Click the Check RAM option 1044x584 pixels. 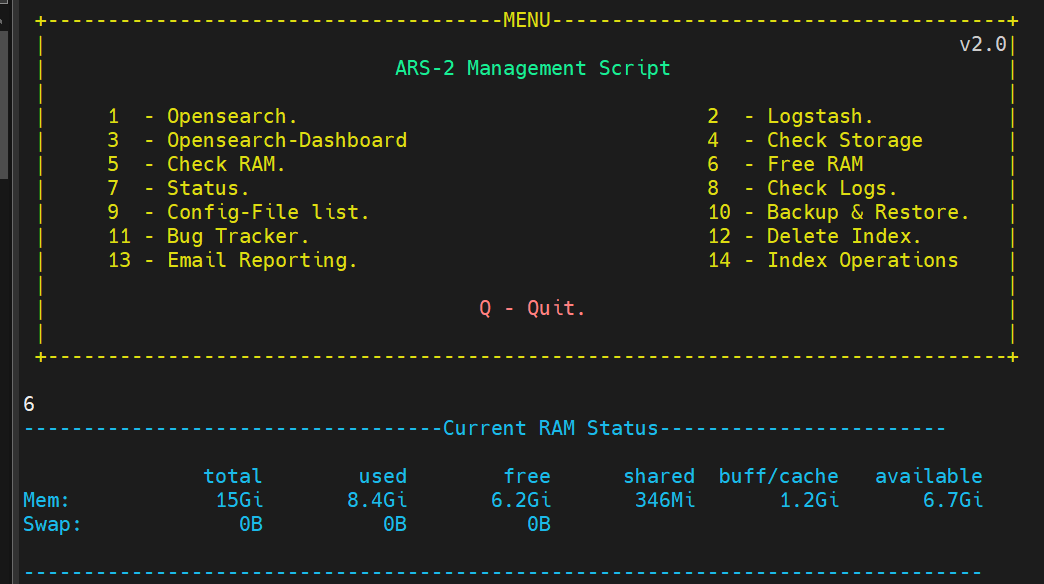coord(226,164)
